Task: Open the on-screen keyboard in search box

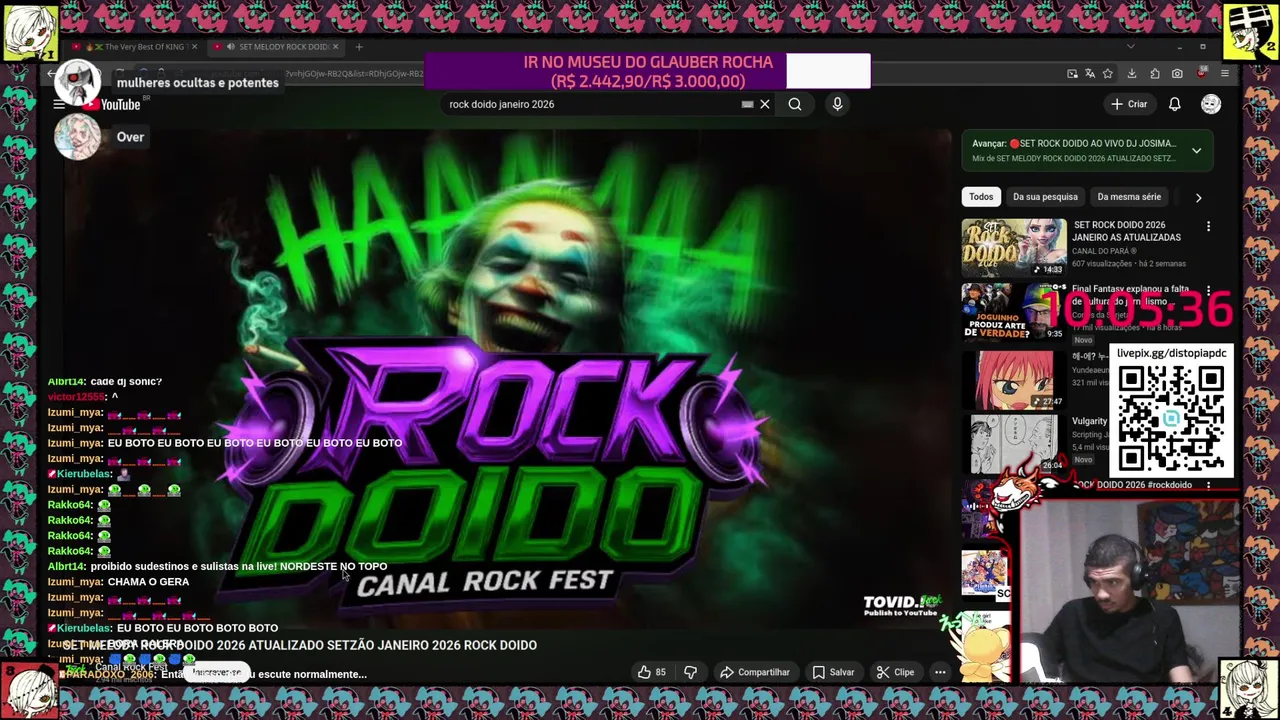Action: tap(747, 104)
